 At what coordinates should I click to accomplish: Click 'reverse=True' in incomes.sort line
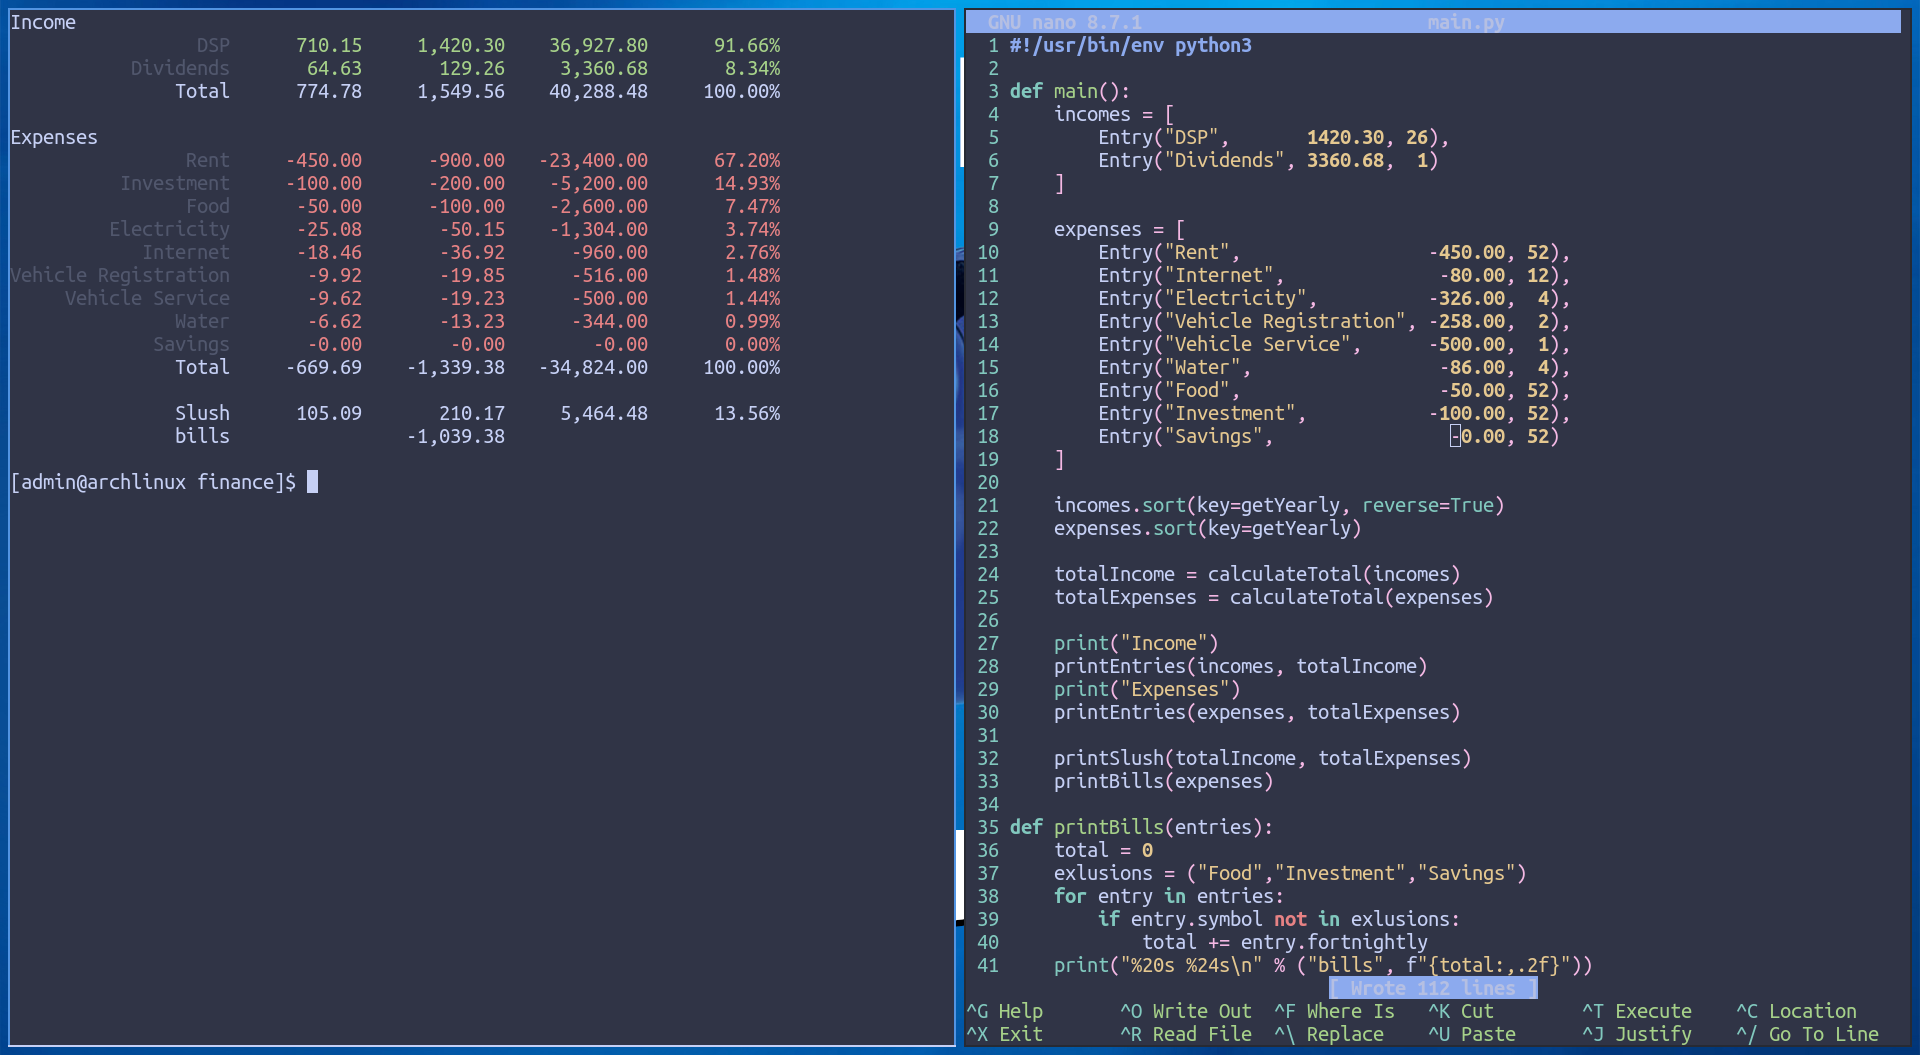[x=1428, y=505]
